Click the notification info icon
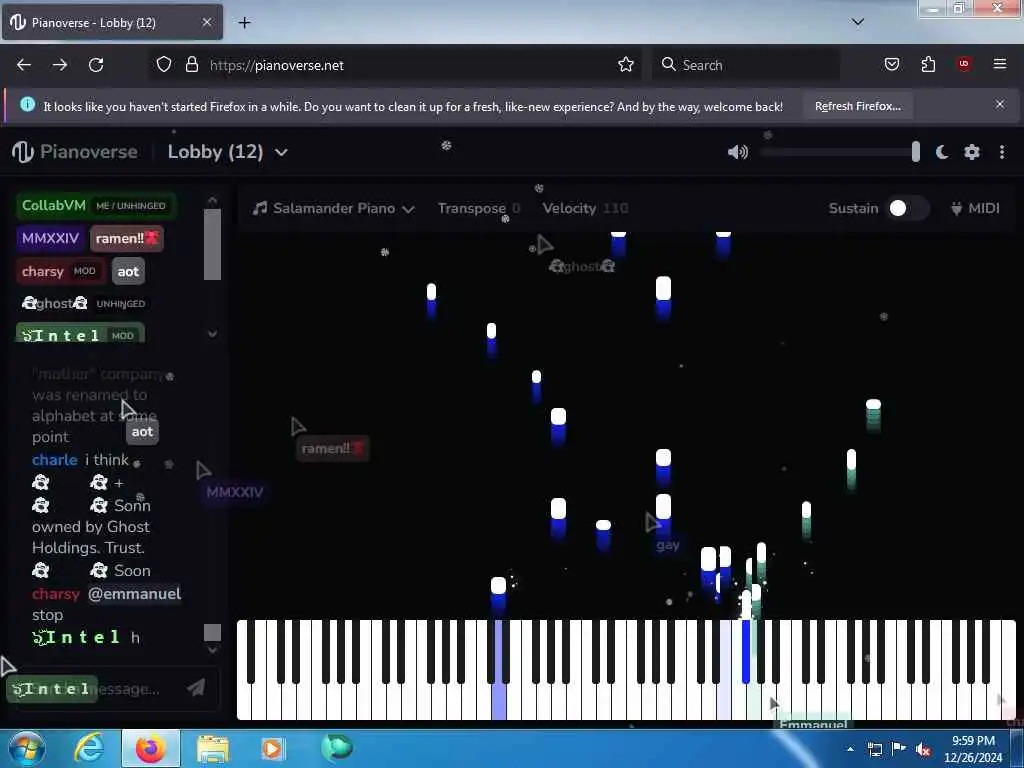The image size is (1024, 768). 27,104
